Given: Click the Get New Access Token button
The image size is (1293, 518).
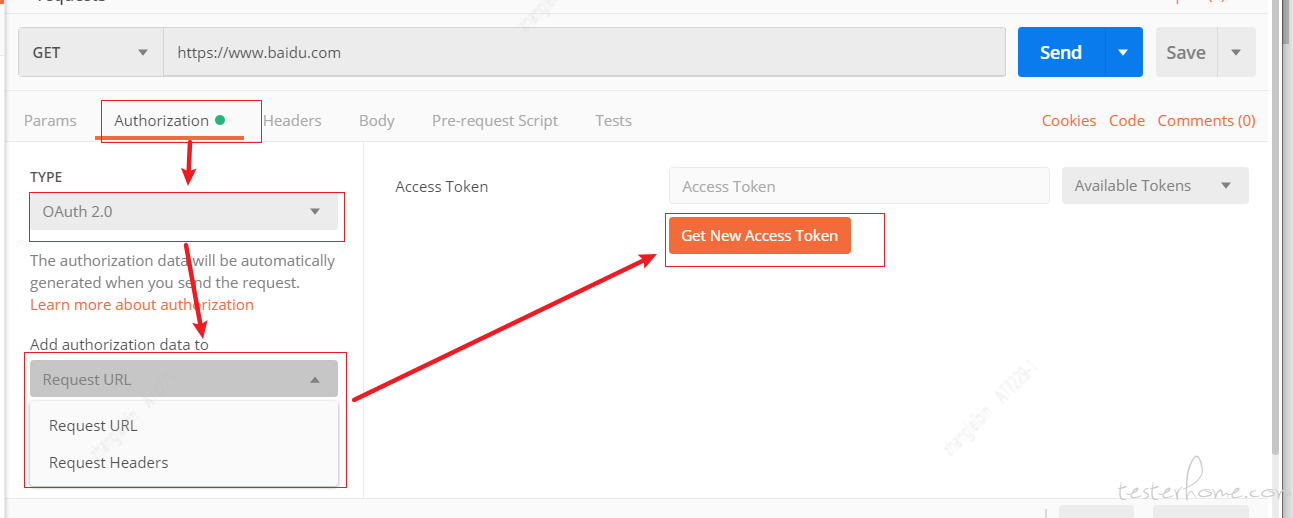Looking at the screenshot, I should click(x=760, y=236).
